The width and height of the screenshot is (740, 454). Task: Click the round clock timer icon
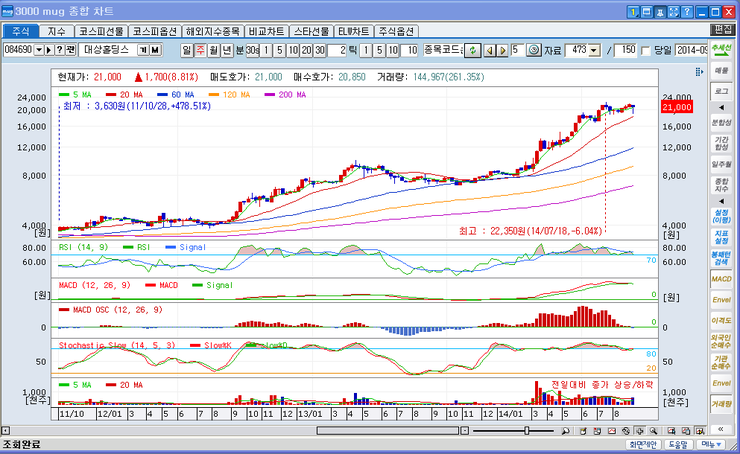point(534,50)
